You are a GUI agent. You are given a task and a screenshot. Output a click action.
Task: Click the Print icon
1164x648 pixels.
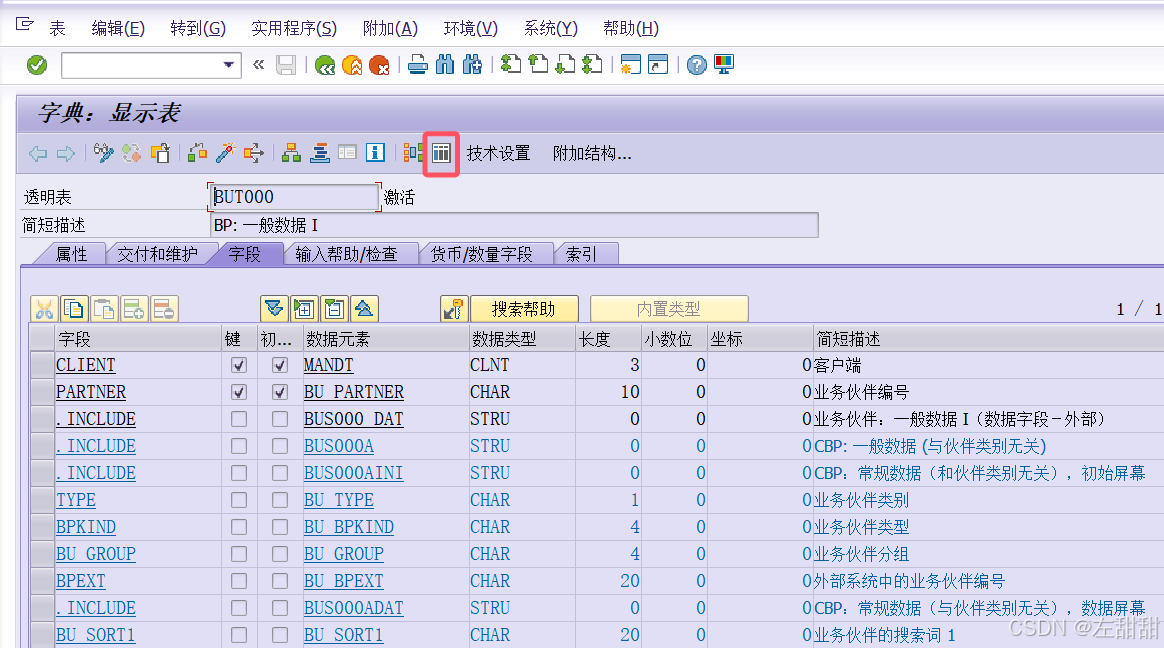(418, 65)
